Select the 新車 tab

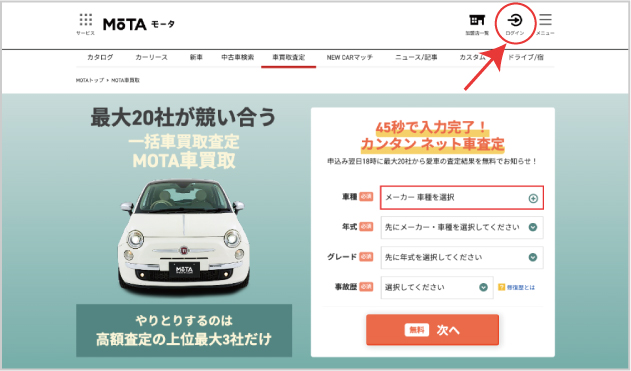pyautogui.click(x=196, y=57)
